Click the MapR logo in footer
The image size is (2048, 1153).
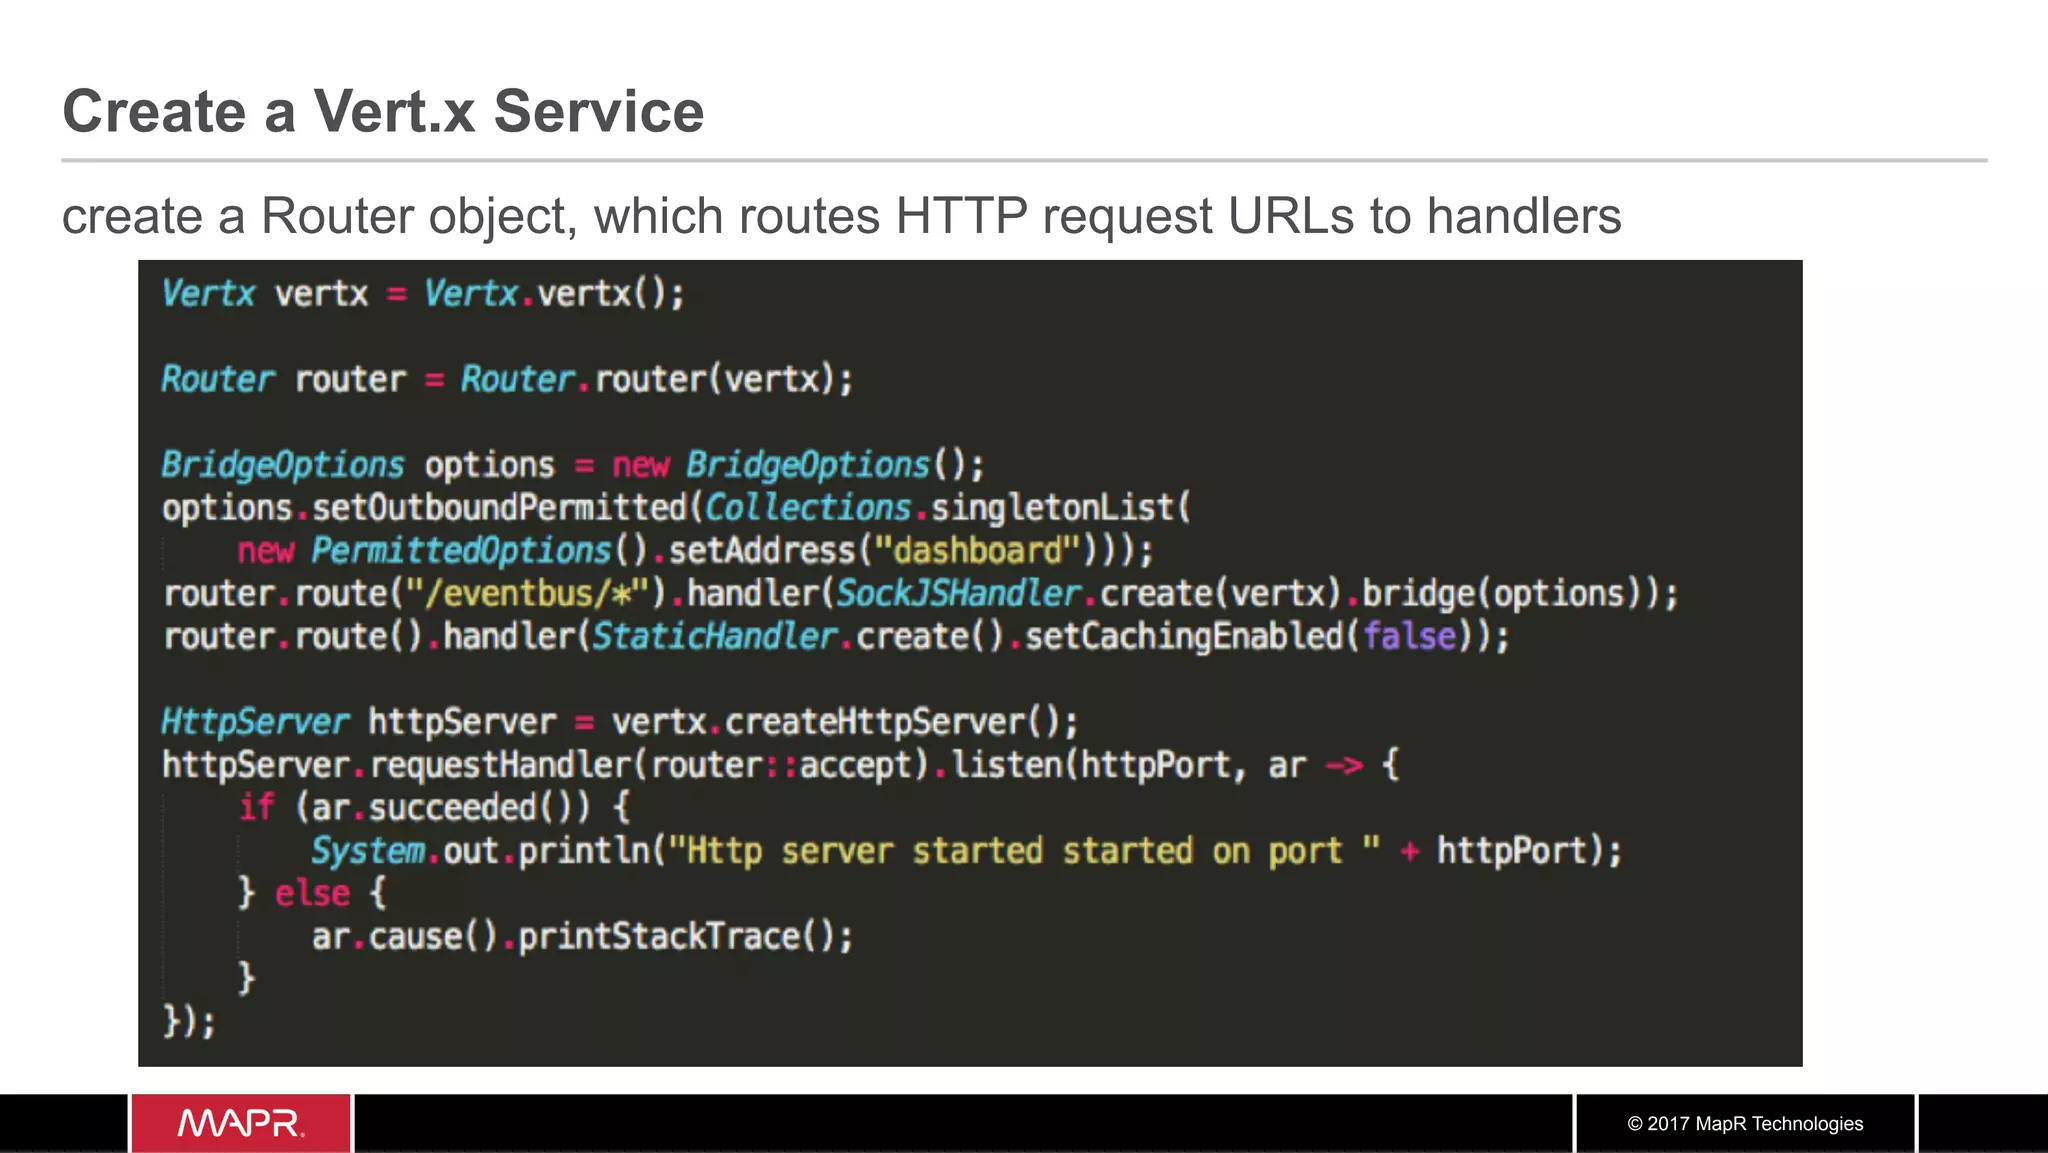coord(241,1123)
